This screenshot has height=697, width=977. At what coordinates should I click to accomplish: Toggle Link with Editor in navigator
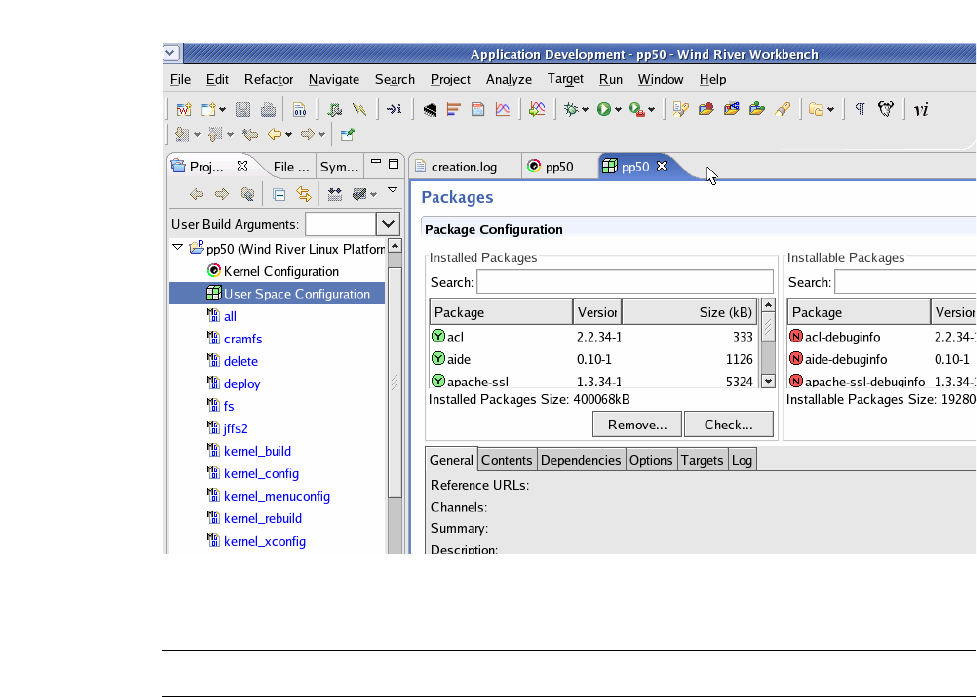pyautogui.click(x=304, y=194)
